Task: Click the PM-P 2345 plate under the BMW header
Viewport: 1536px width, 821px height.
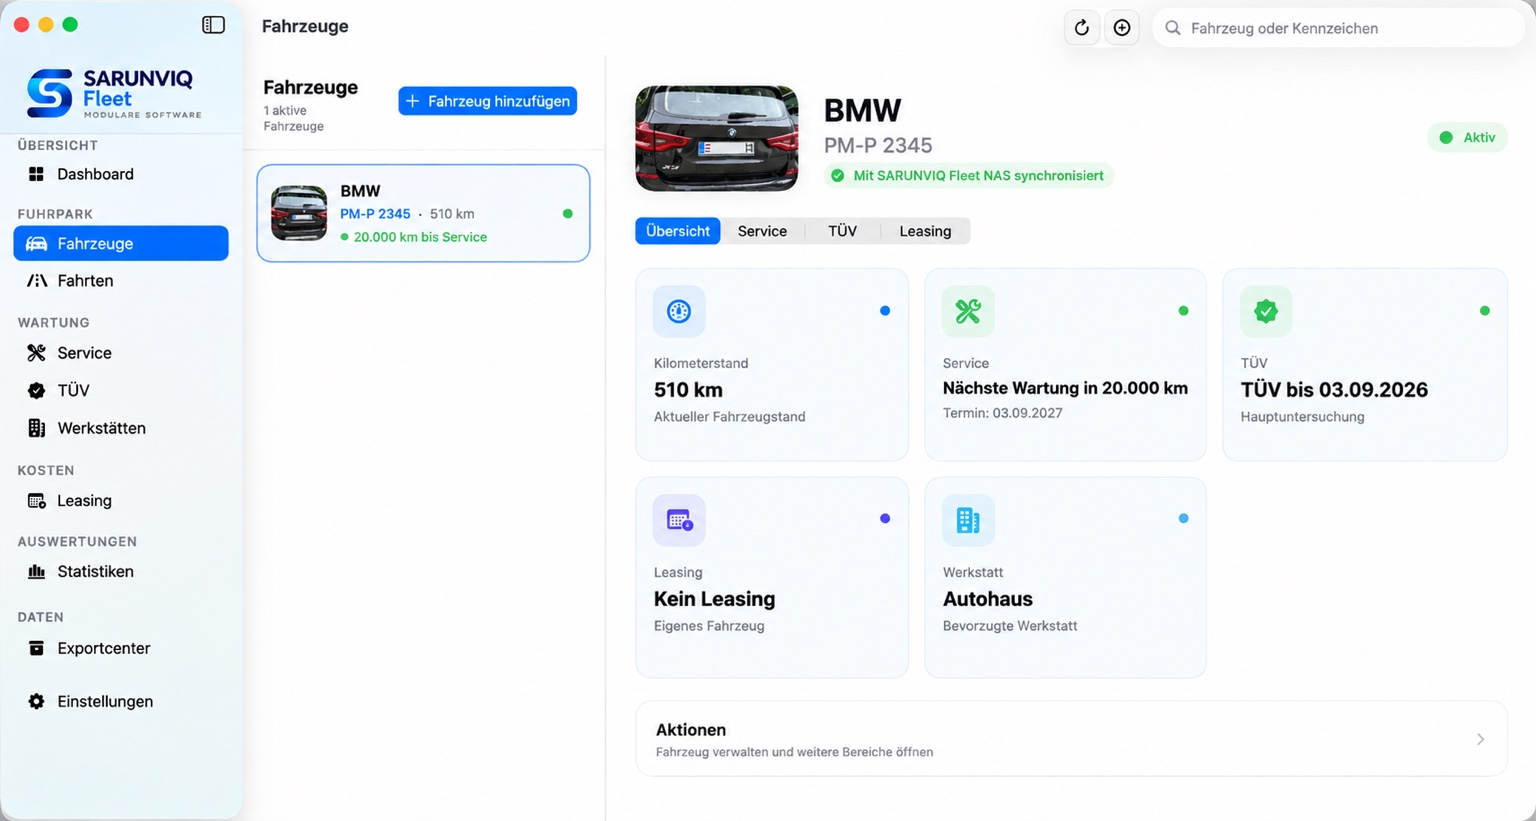Action: tap(878, 146)
